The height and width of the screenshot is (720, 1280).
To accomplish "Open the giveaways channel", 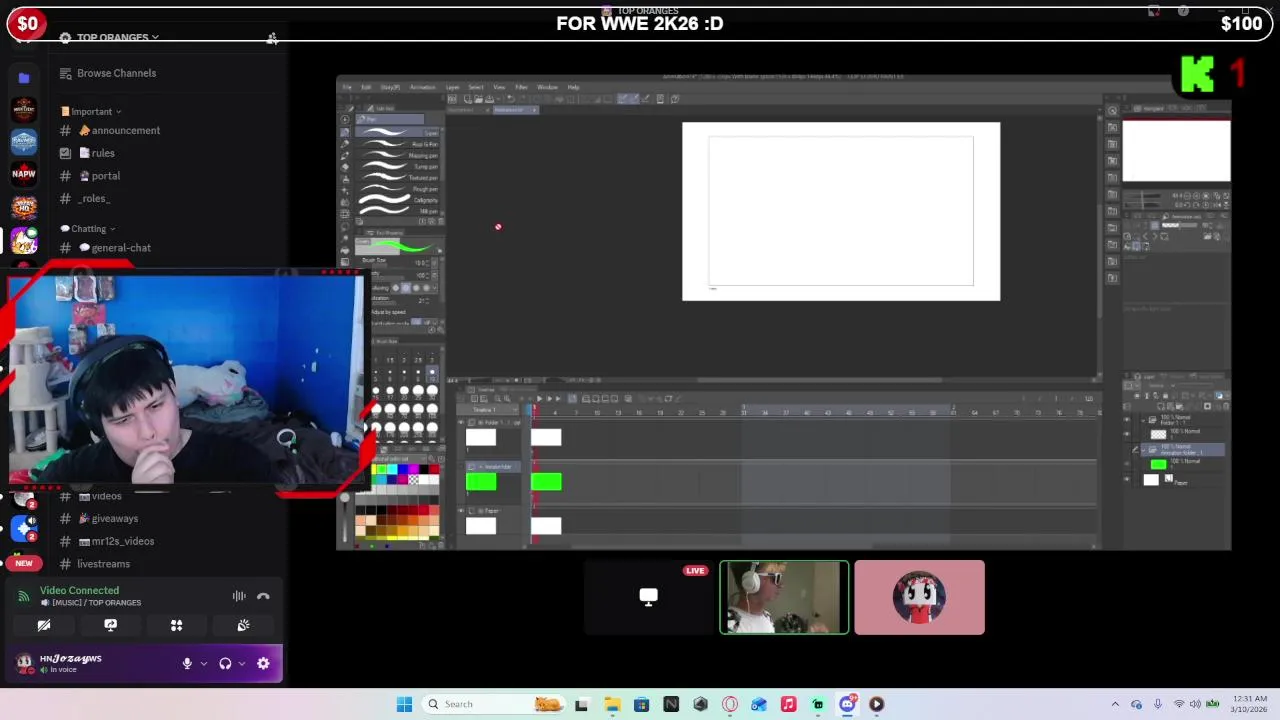I will coord(114,519).
